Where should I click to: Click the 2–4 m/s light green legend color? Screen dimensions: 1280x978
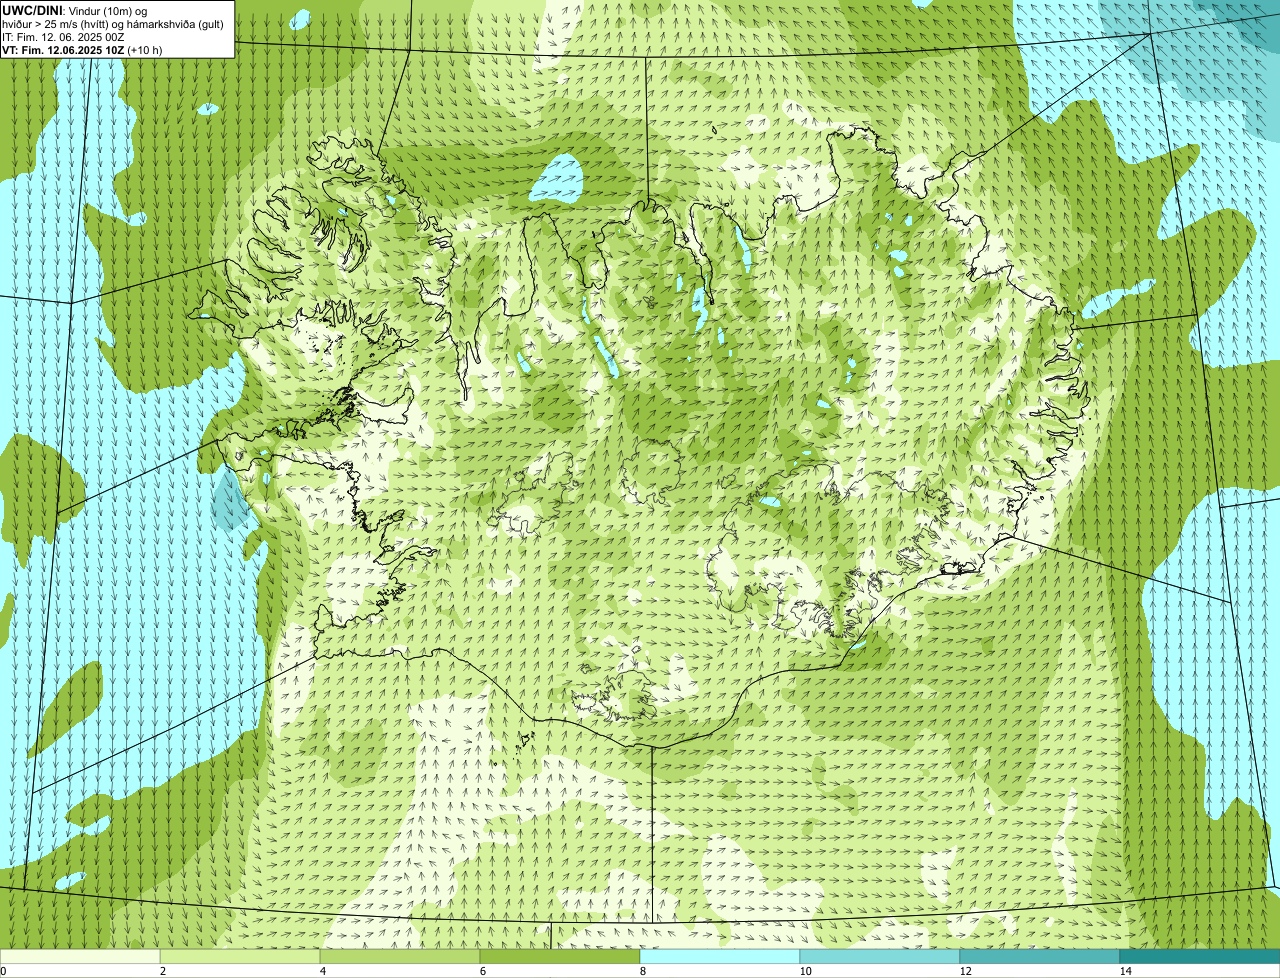[x=240, y=956]
